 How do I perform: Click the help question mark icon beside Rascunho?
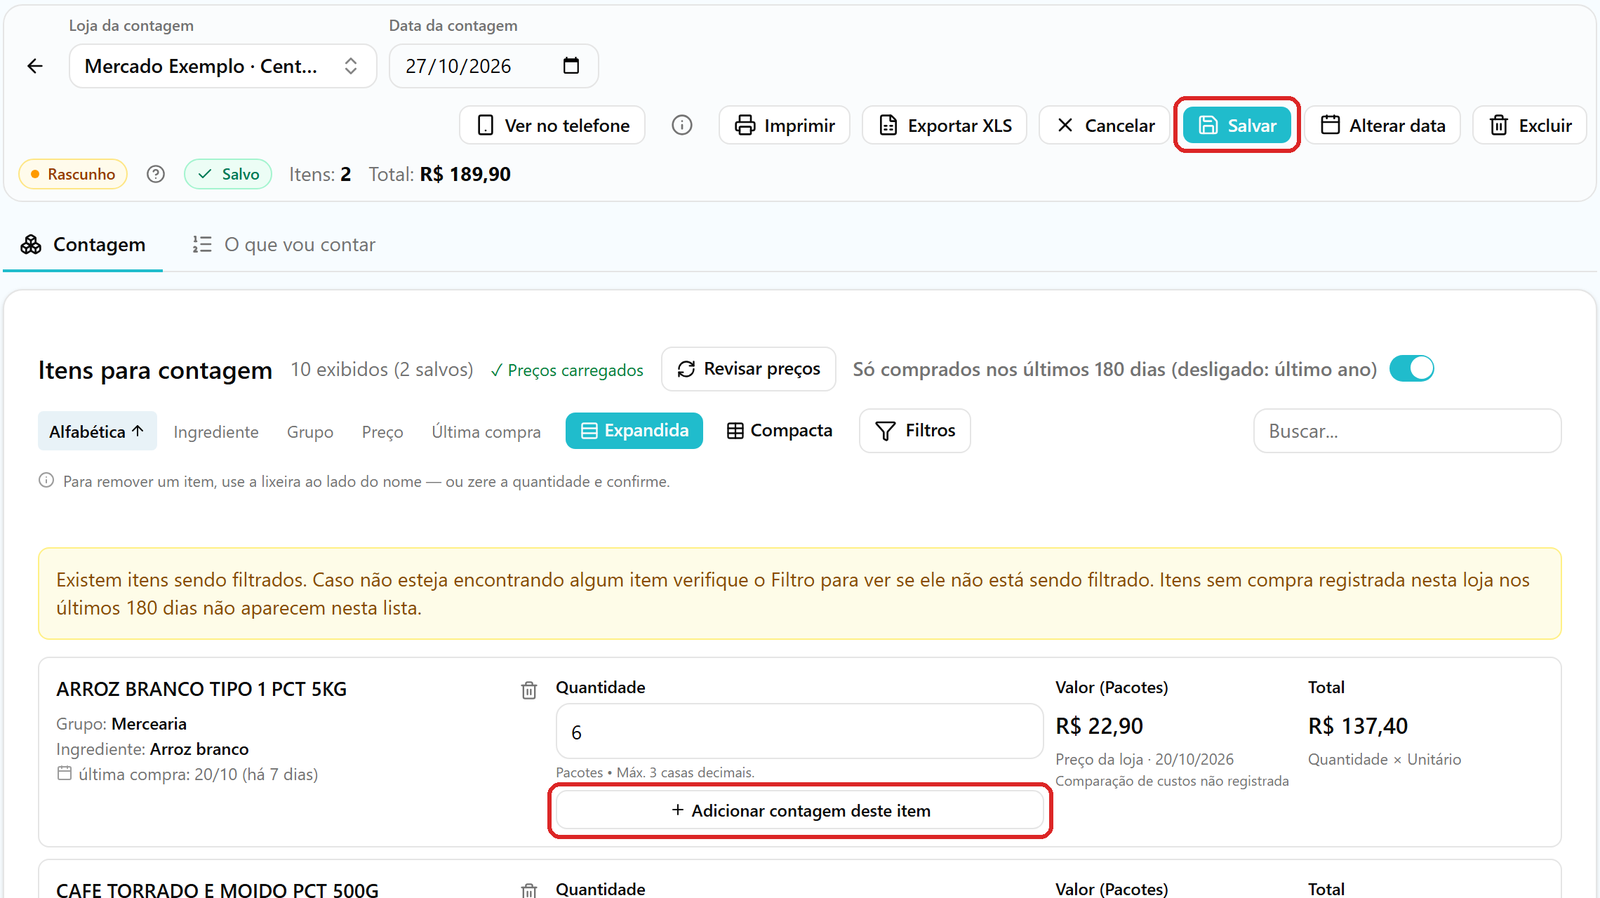(155, 174)
